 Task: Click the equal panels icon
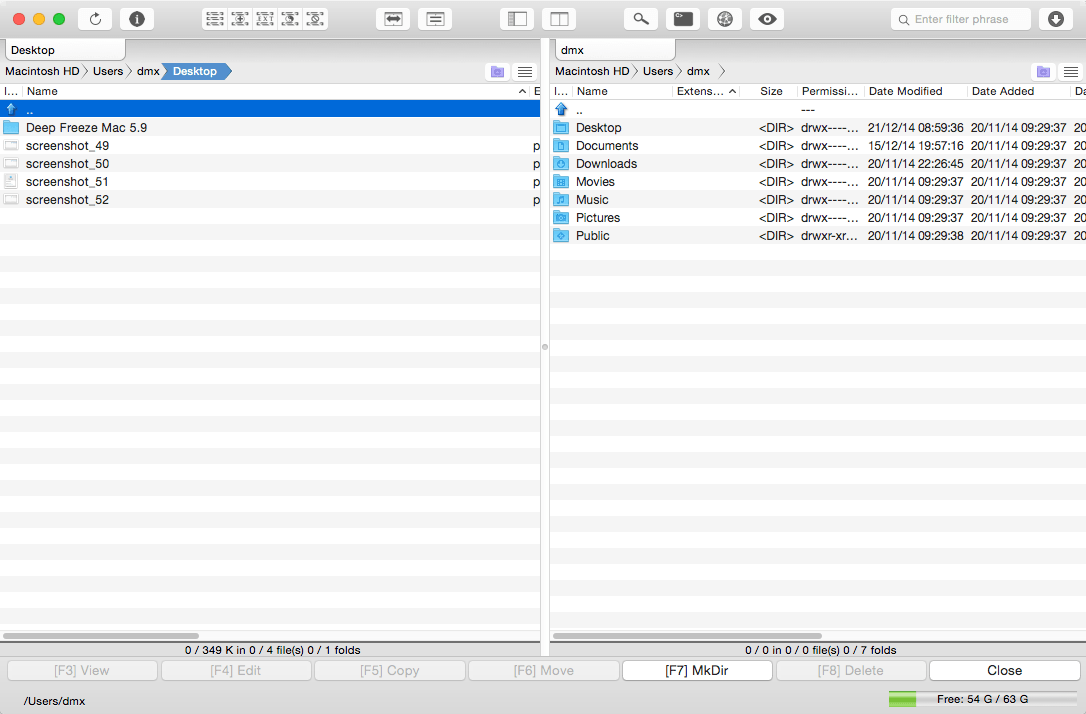tap(435, 19)
